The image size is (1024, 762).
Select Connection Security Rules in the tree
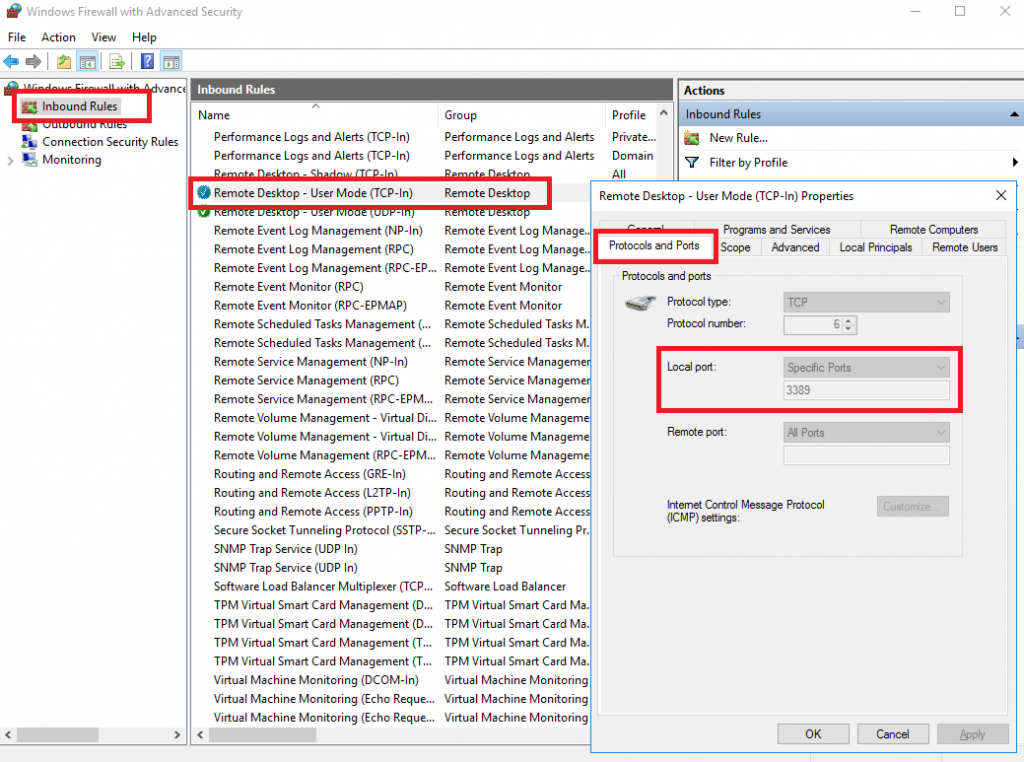[x=110, y=142]
